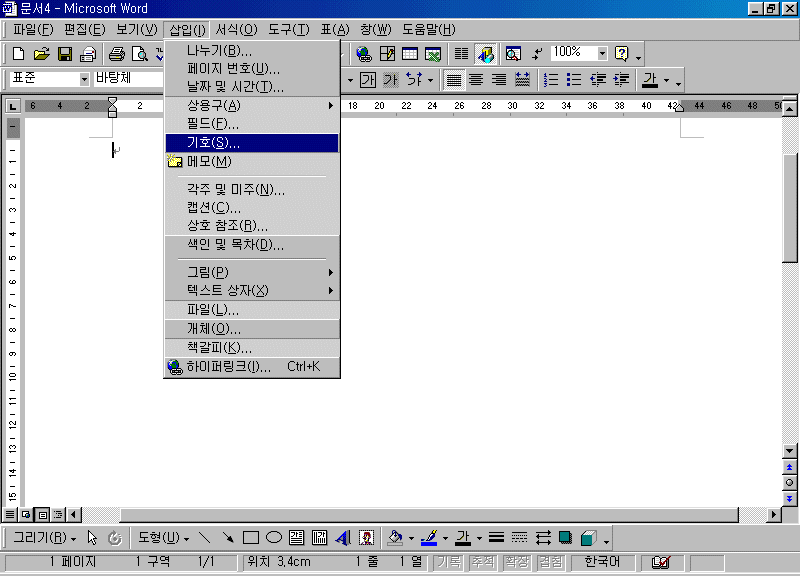This screenshot has width=800, height=576.
Task: Click the Free Rotate icon
Action: 115,538
